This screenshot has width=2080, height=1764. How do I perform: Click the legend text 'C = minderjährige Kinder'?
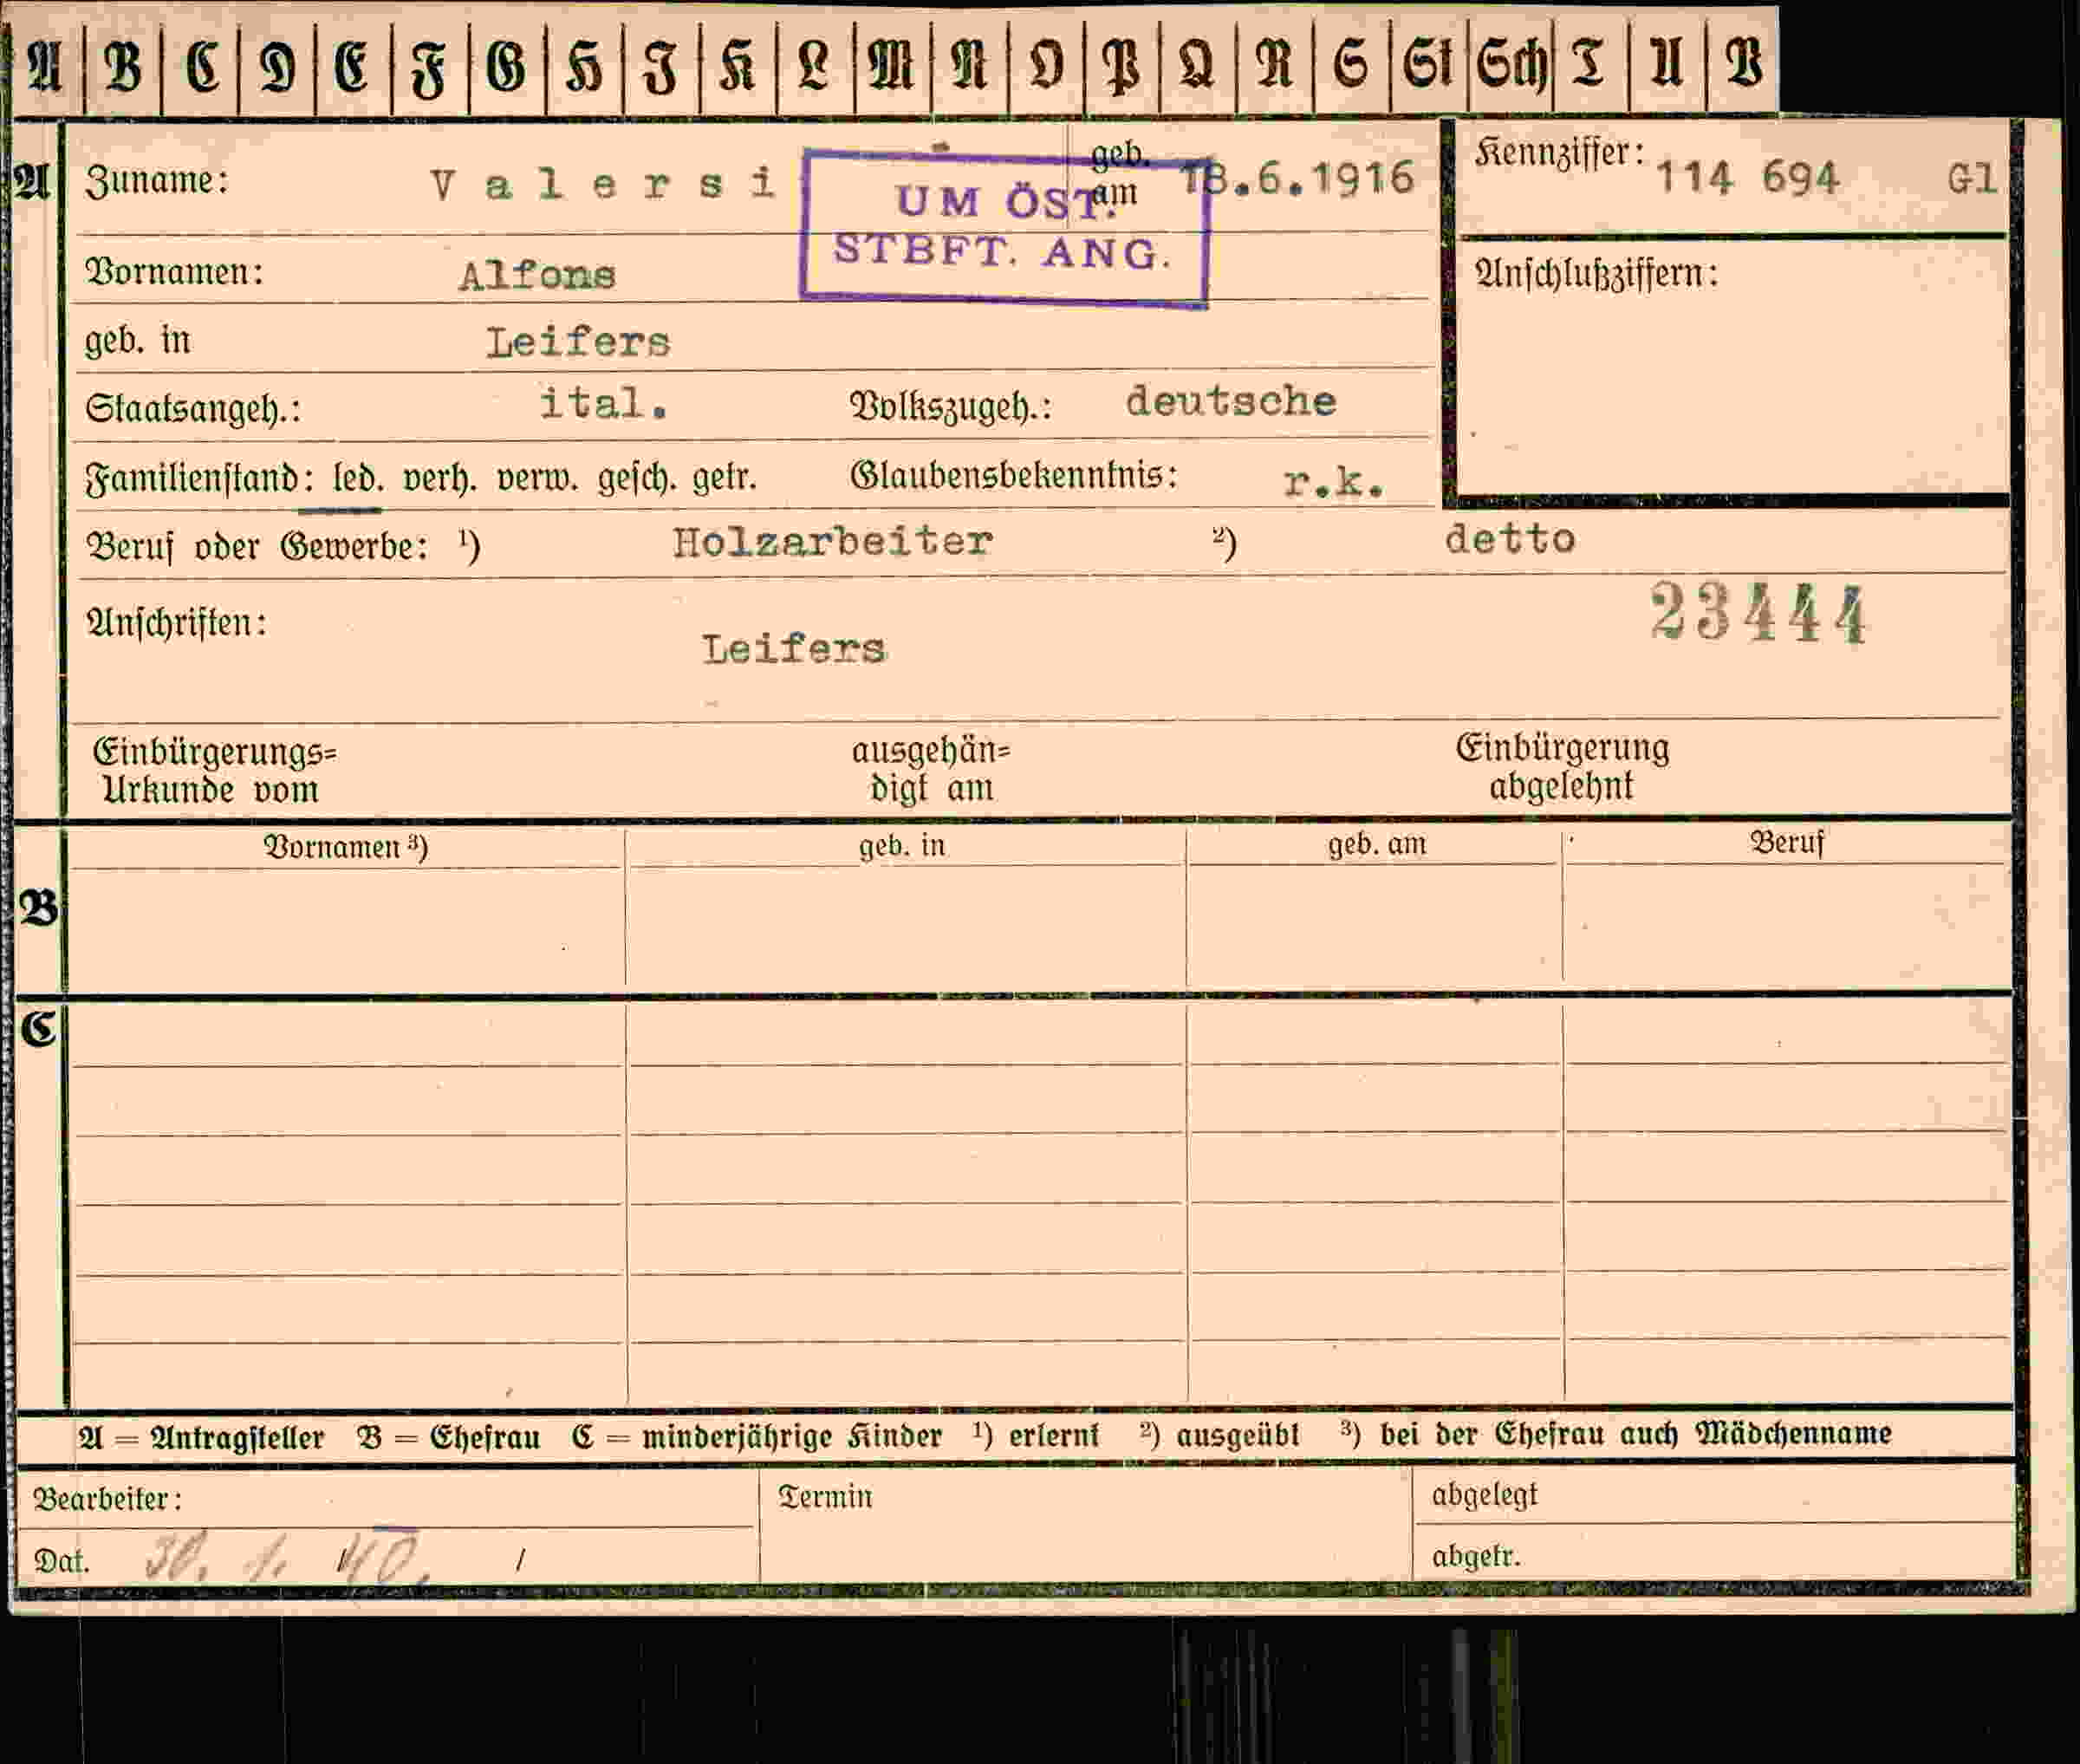pyautogui.click(x=757, y=1437)
